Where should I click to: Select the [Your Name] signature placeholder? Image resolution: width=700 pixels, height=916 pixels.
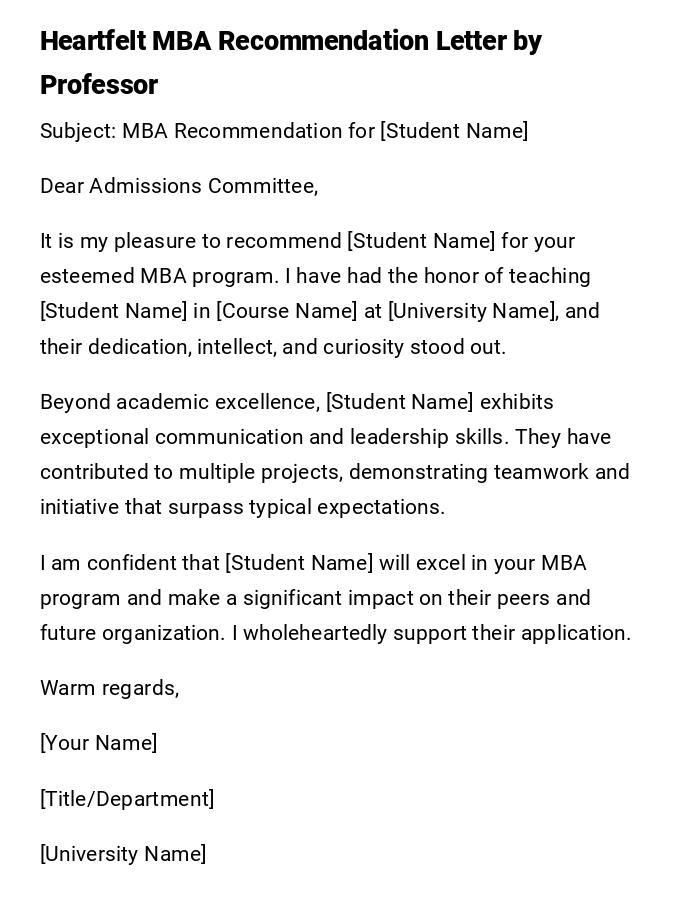[x=99, y=743]
